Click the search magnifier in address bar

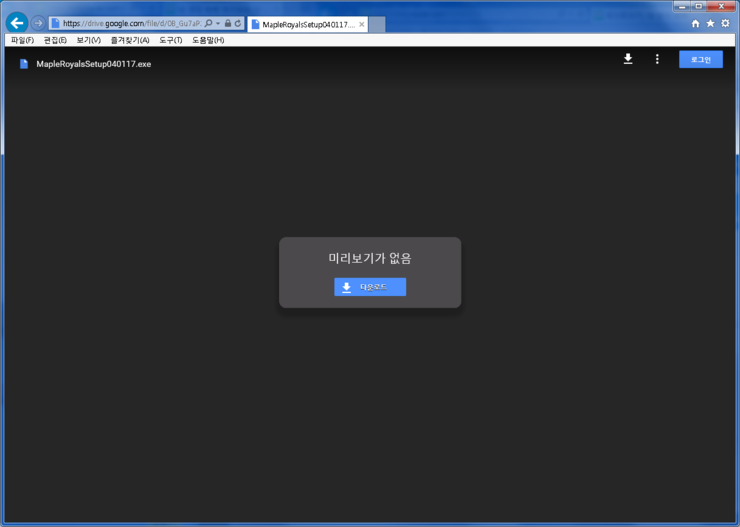[209, 23]
